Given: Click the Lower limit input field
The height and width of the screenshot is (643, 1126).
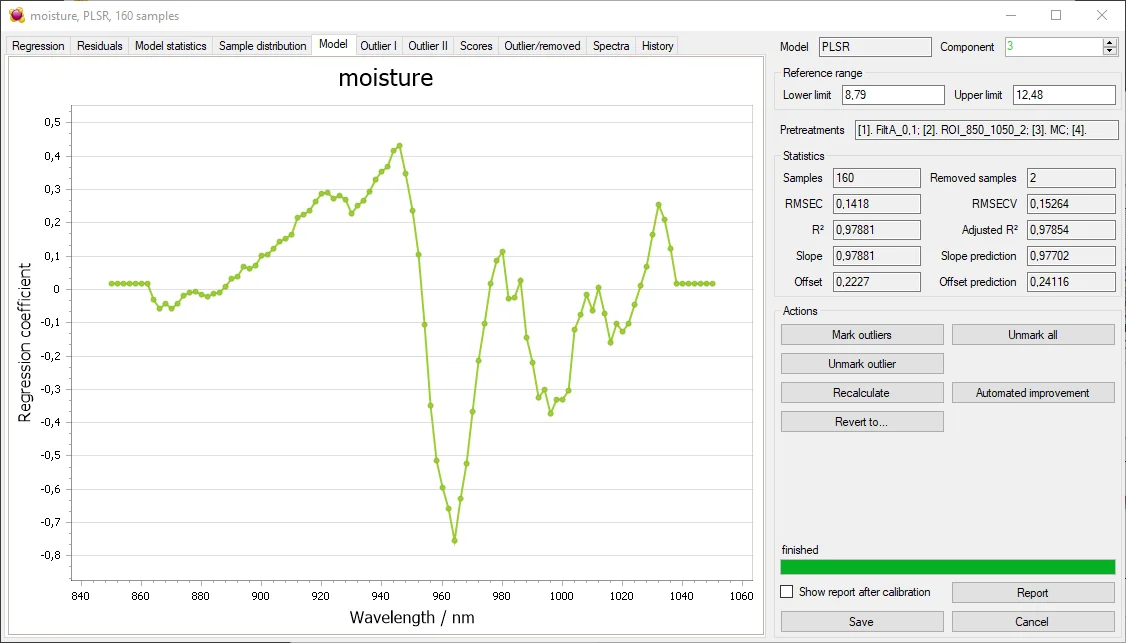Looking at the screenshot, I should [x=892, y=95].
